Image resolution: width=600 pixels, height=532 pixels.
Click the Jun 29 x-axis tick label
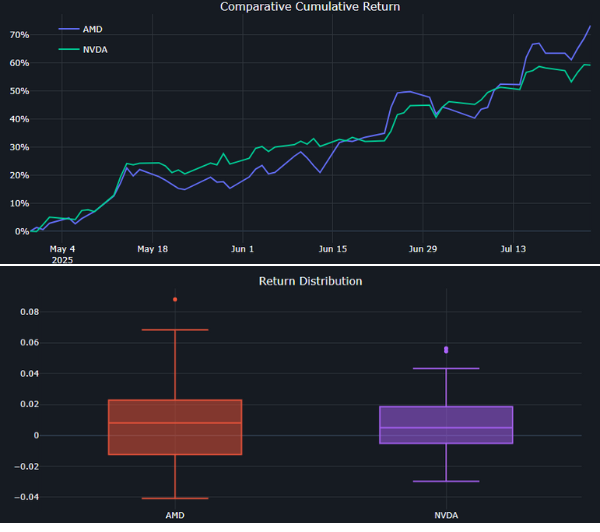click(x=423, y=249)
